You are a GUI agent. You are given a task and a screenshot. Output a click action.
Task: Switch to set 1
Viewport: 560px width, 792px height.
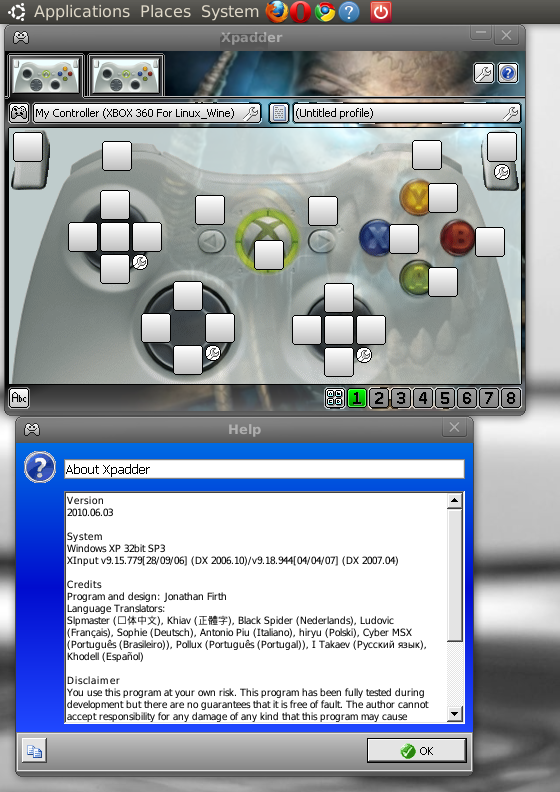pos(357,398)
